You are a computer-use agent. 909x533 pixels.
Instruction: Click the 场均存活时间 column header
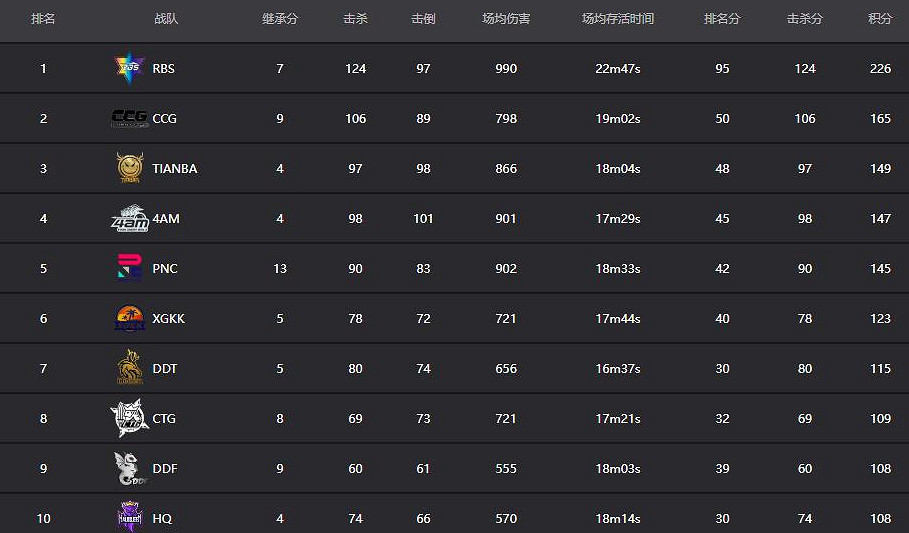coord(618,19)
